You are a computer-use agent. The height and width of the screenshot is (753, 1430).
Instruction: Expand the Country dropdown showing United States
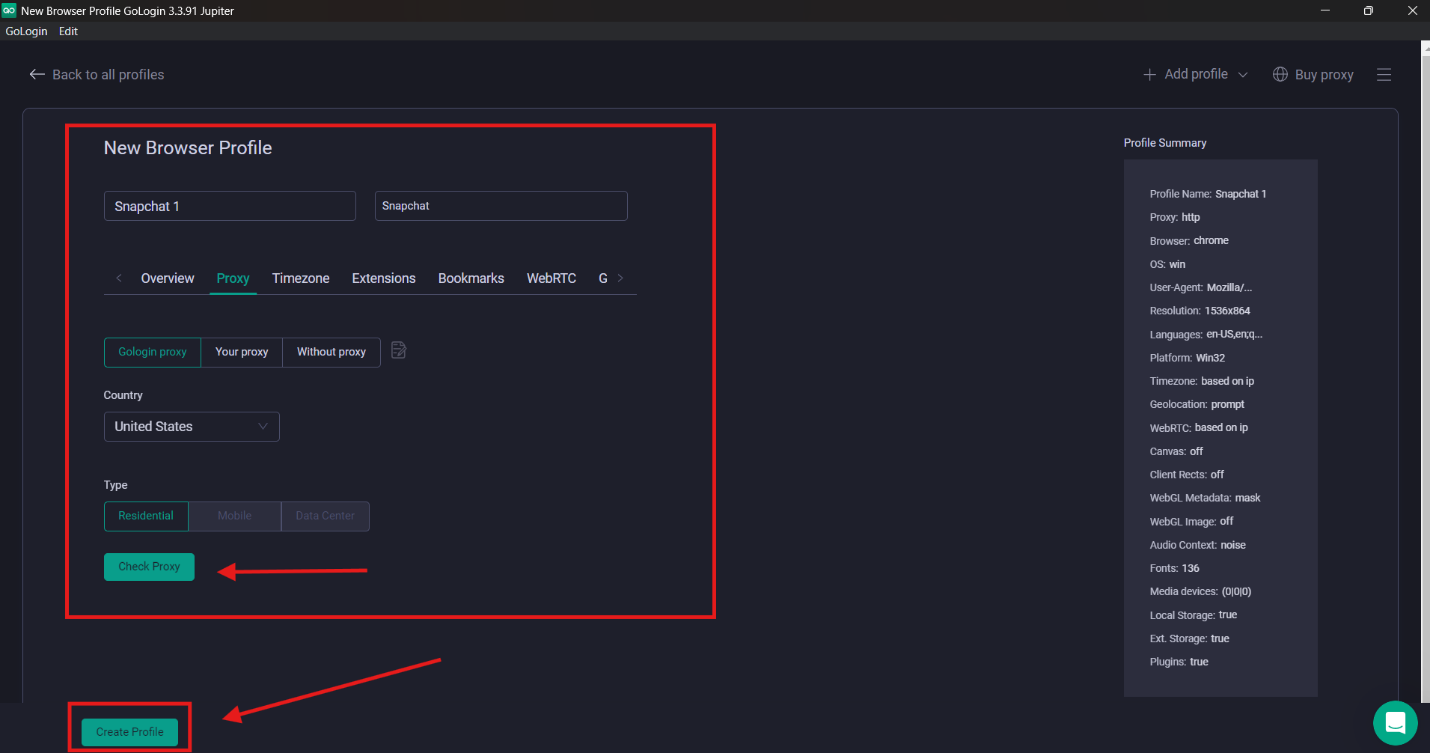point(191,427)
